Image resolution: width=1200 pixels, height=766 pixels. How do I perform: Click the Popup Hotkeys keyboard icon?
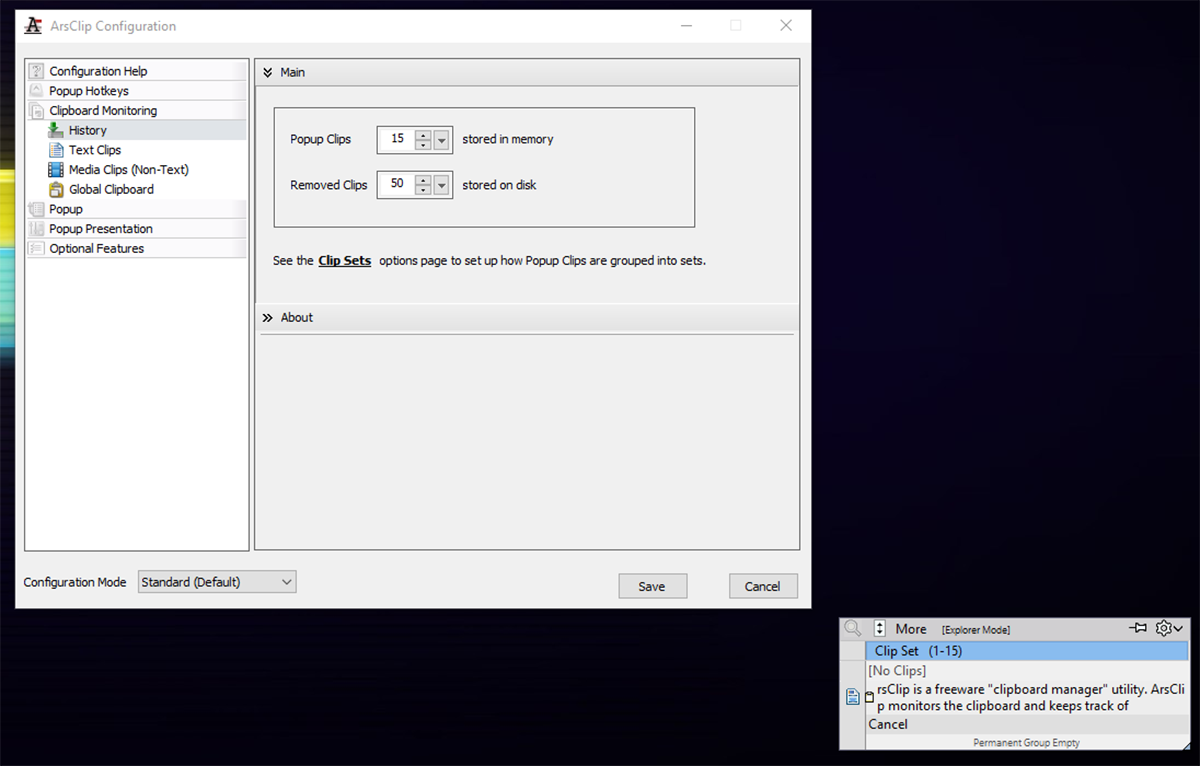click(x=36, y=91)
